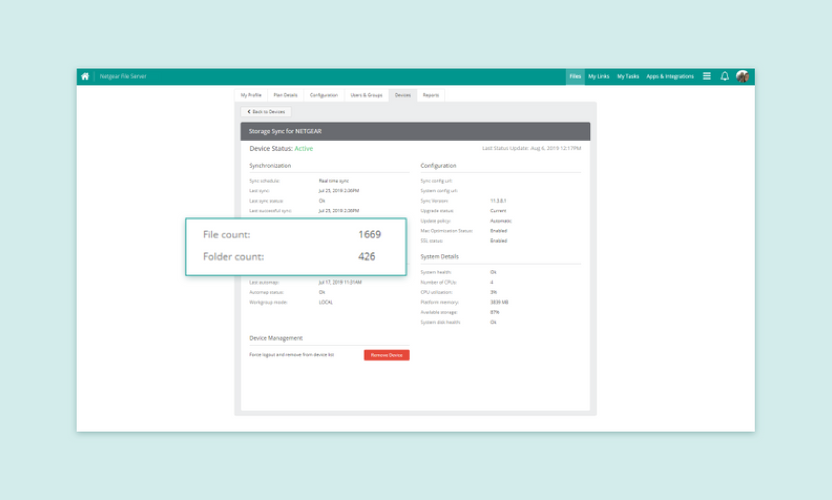Switch to the Reports tab
Image resolution: width=832 pixels, height=500 pixels.
(x=431, y=95)
